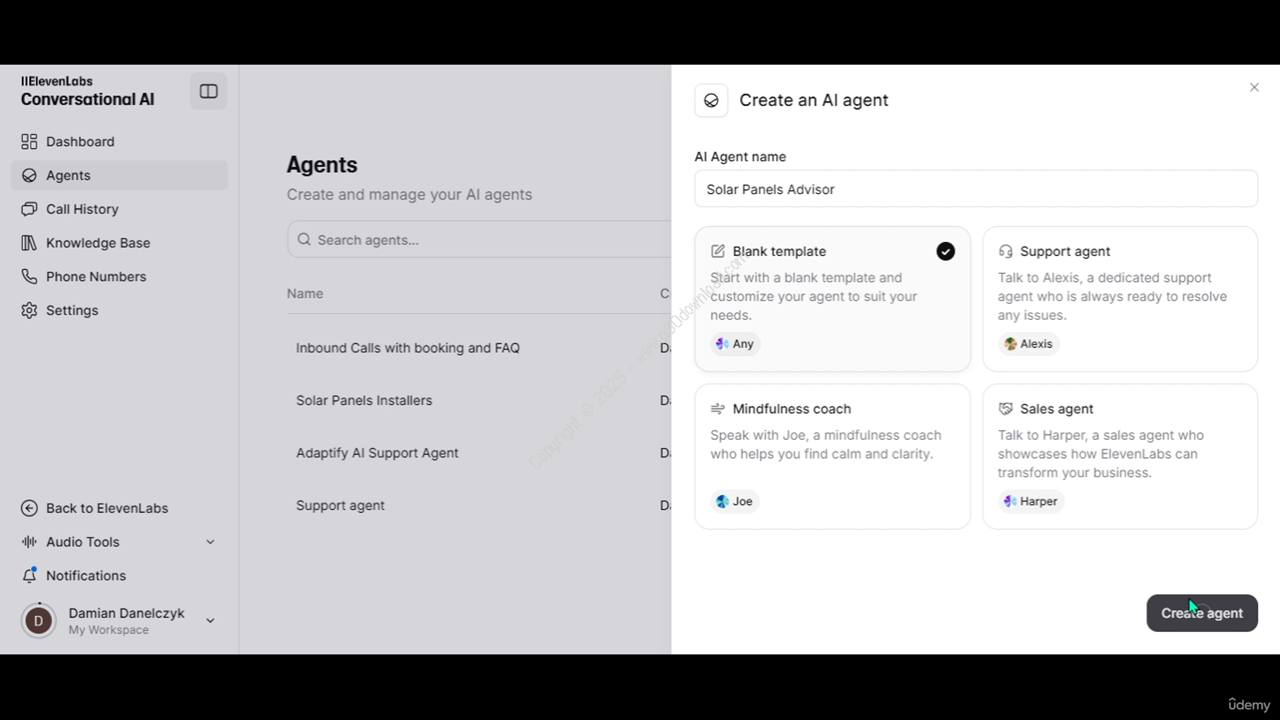The width and height of the screenshot is (1280, 720).
Task: Click the My Workspace label
Action: [109, 630]
